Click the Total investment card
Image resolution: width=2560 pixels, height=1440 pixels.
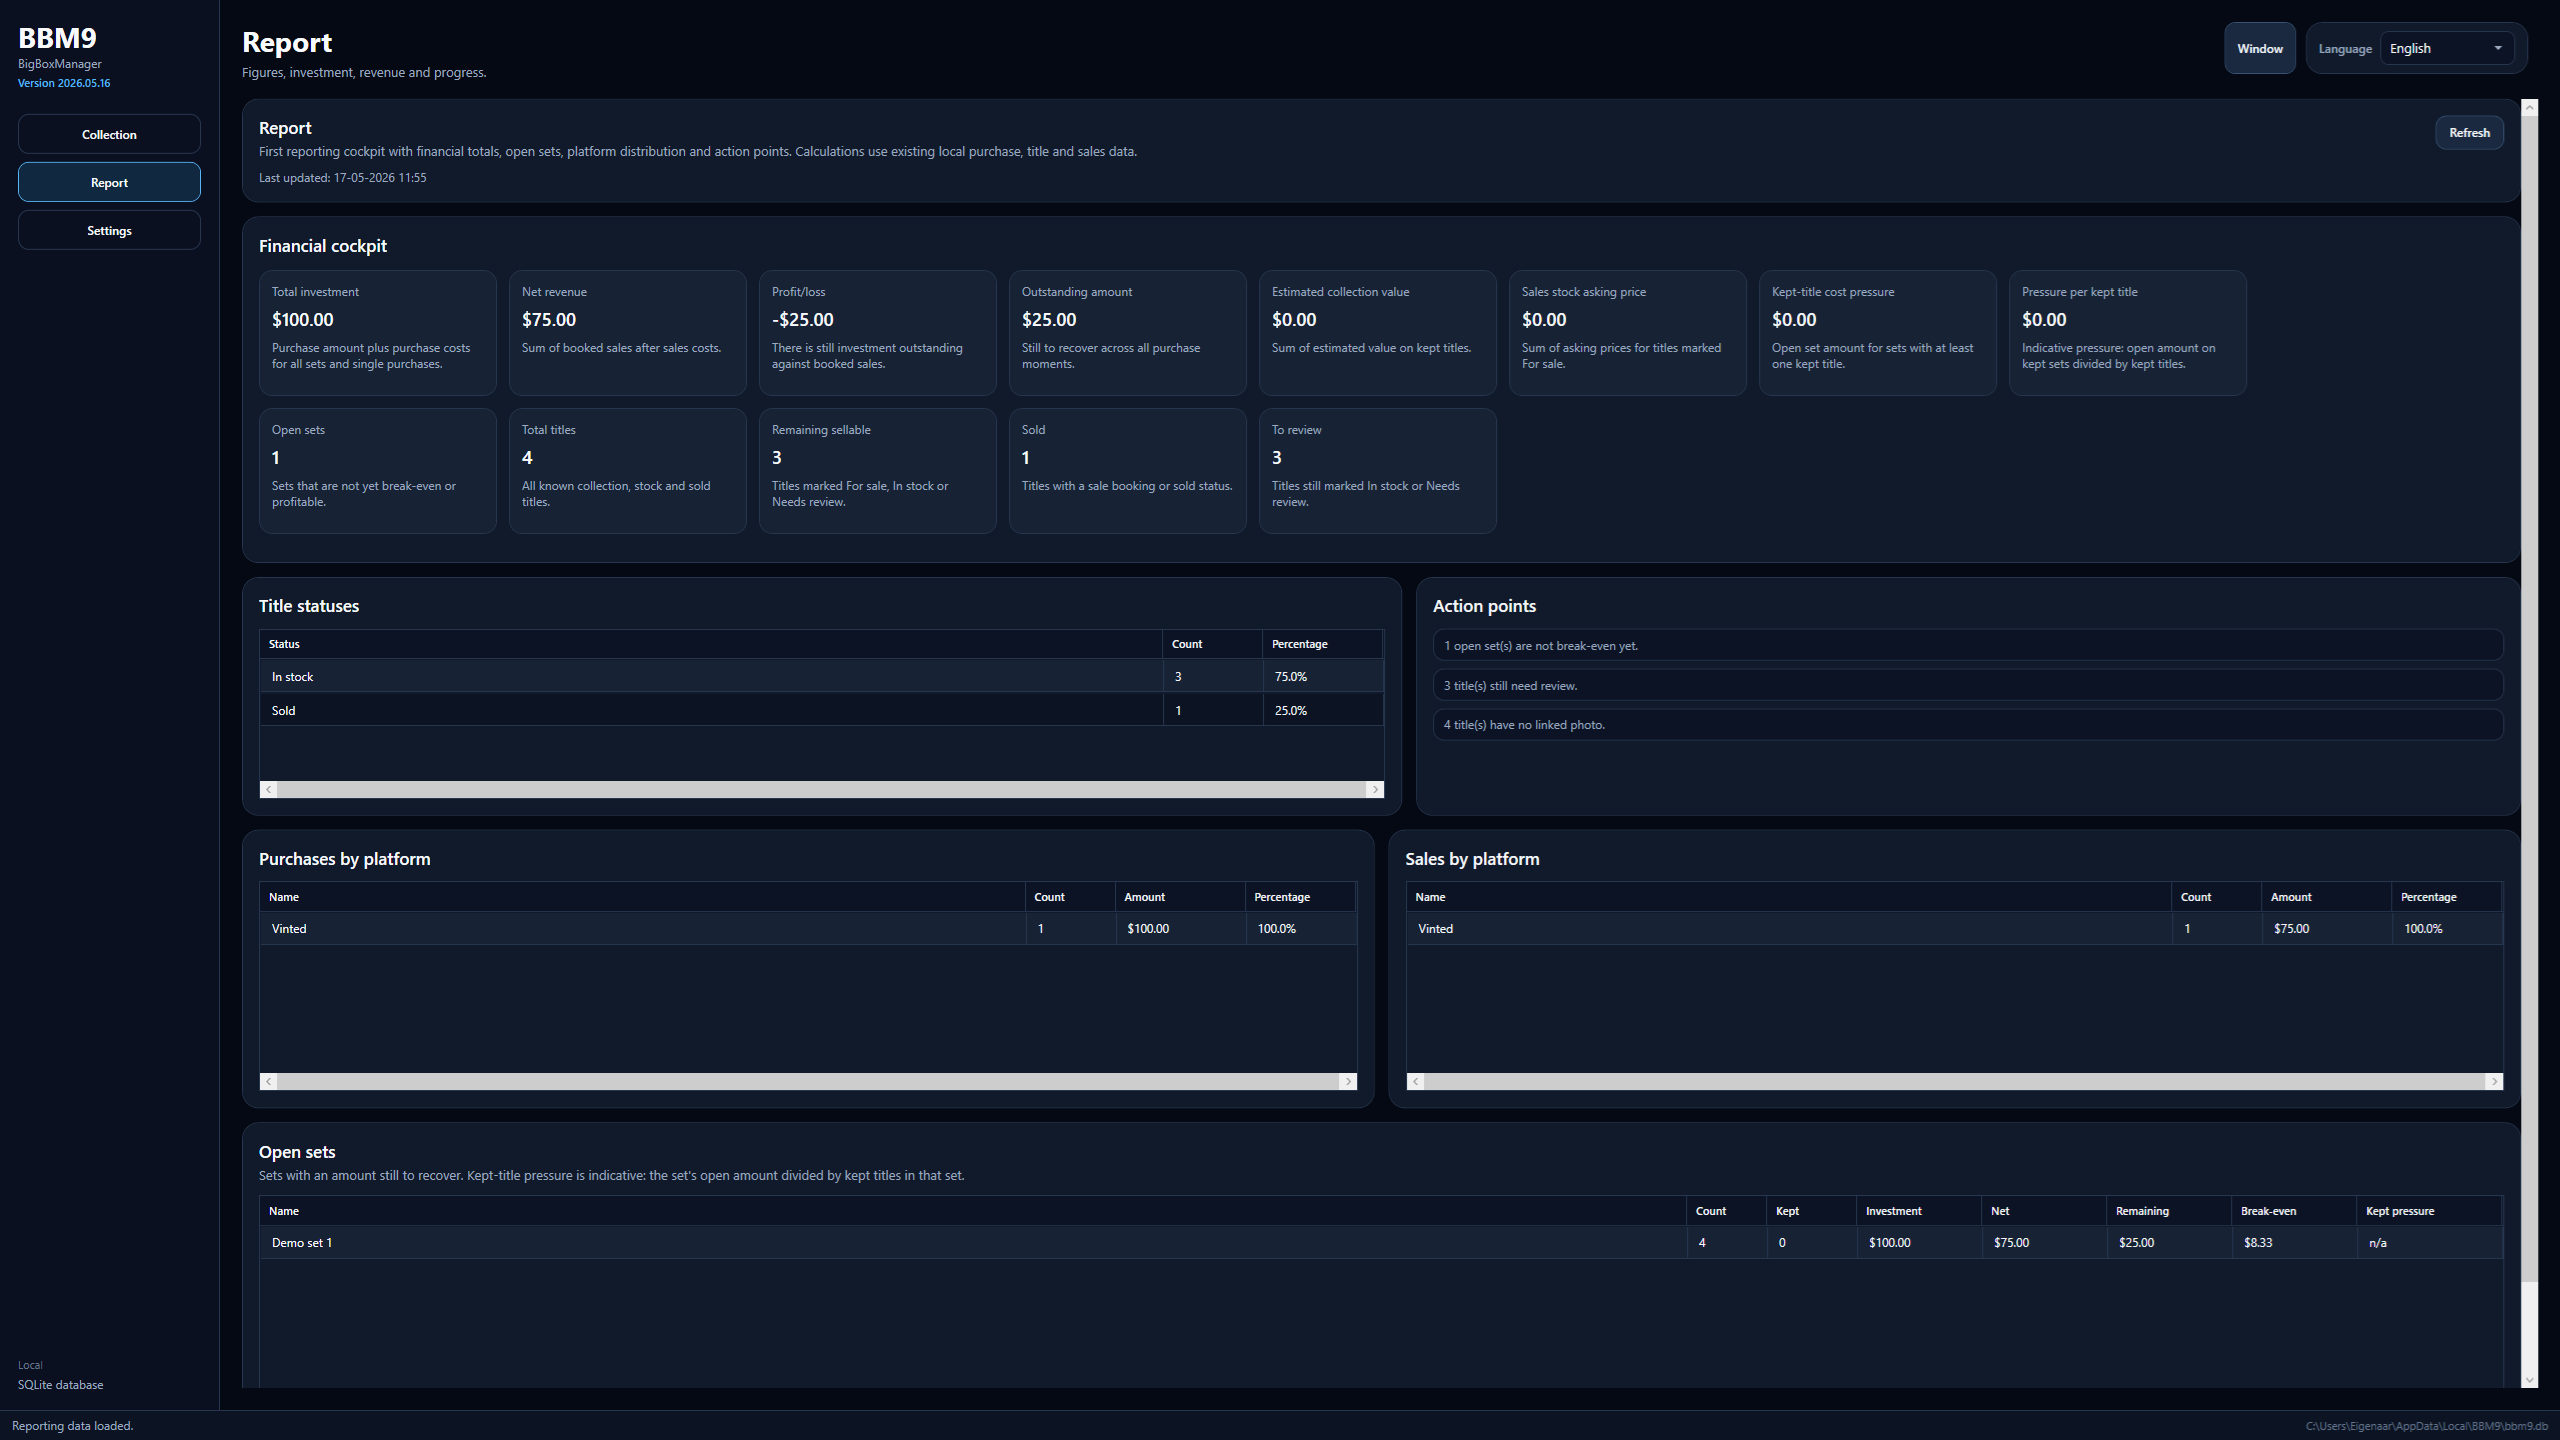378,332
